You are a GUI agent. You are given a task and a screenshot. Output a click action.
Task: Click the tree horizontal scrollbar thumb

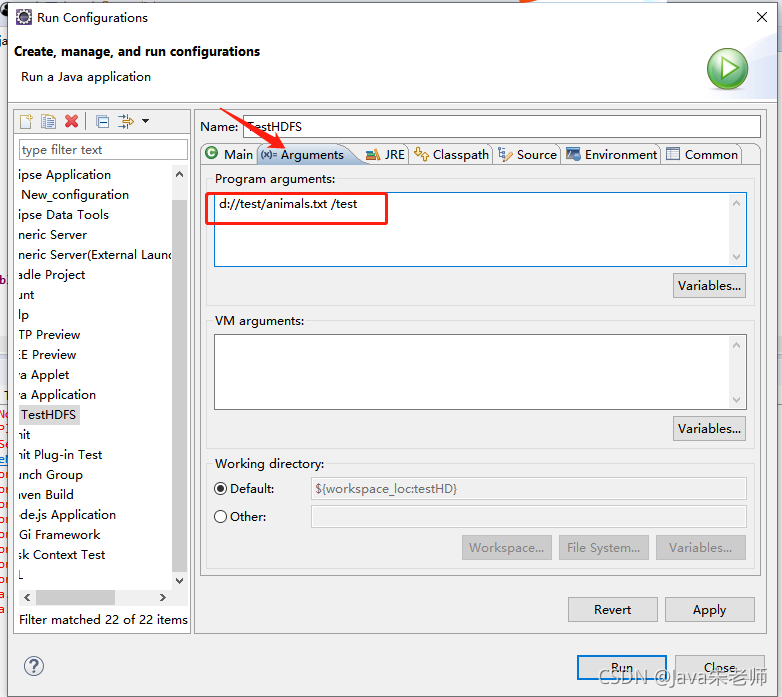point(75,597)
